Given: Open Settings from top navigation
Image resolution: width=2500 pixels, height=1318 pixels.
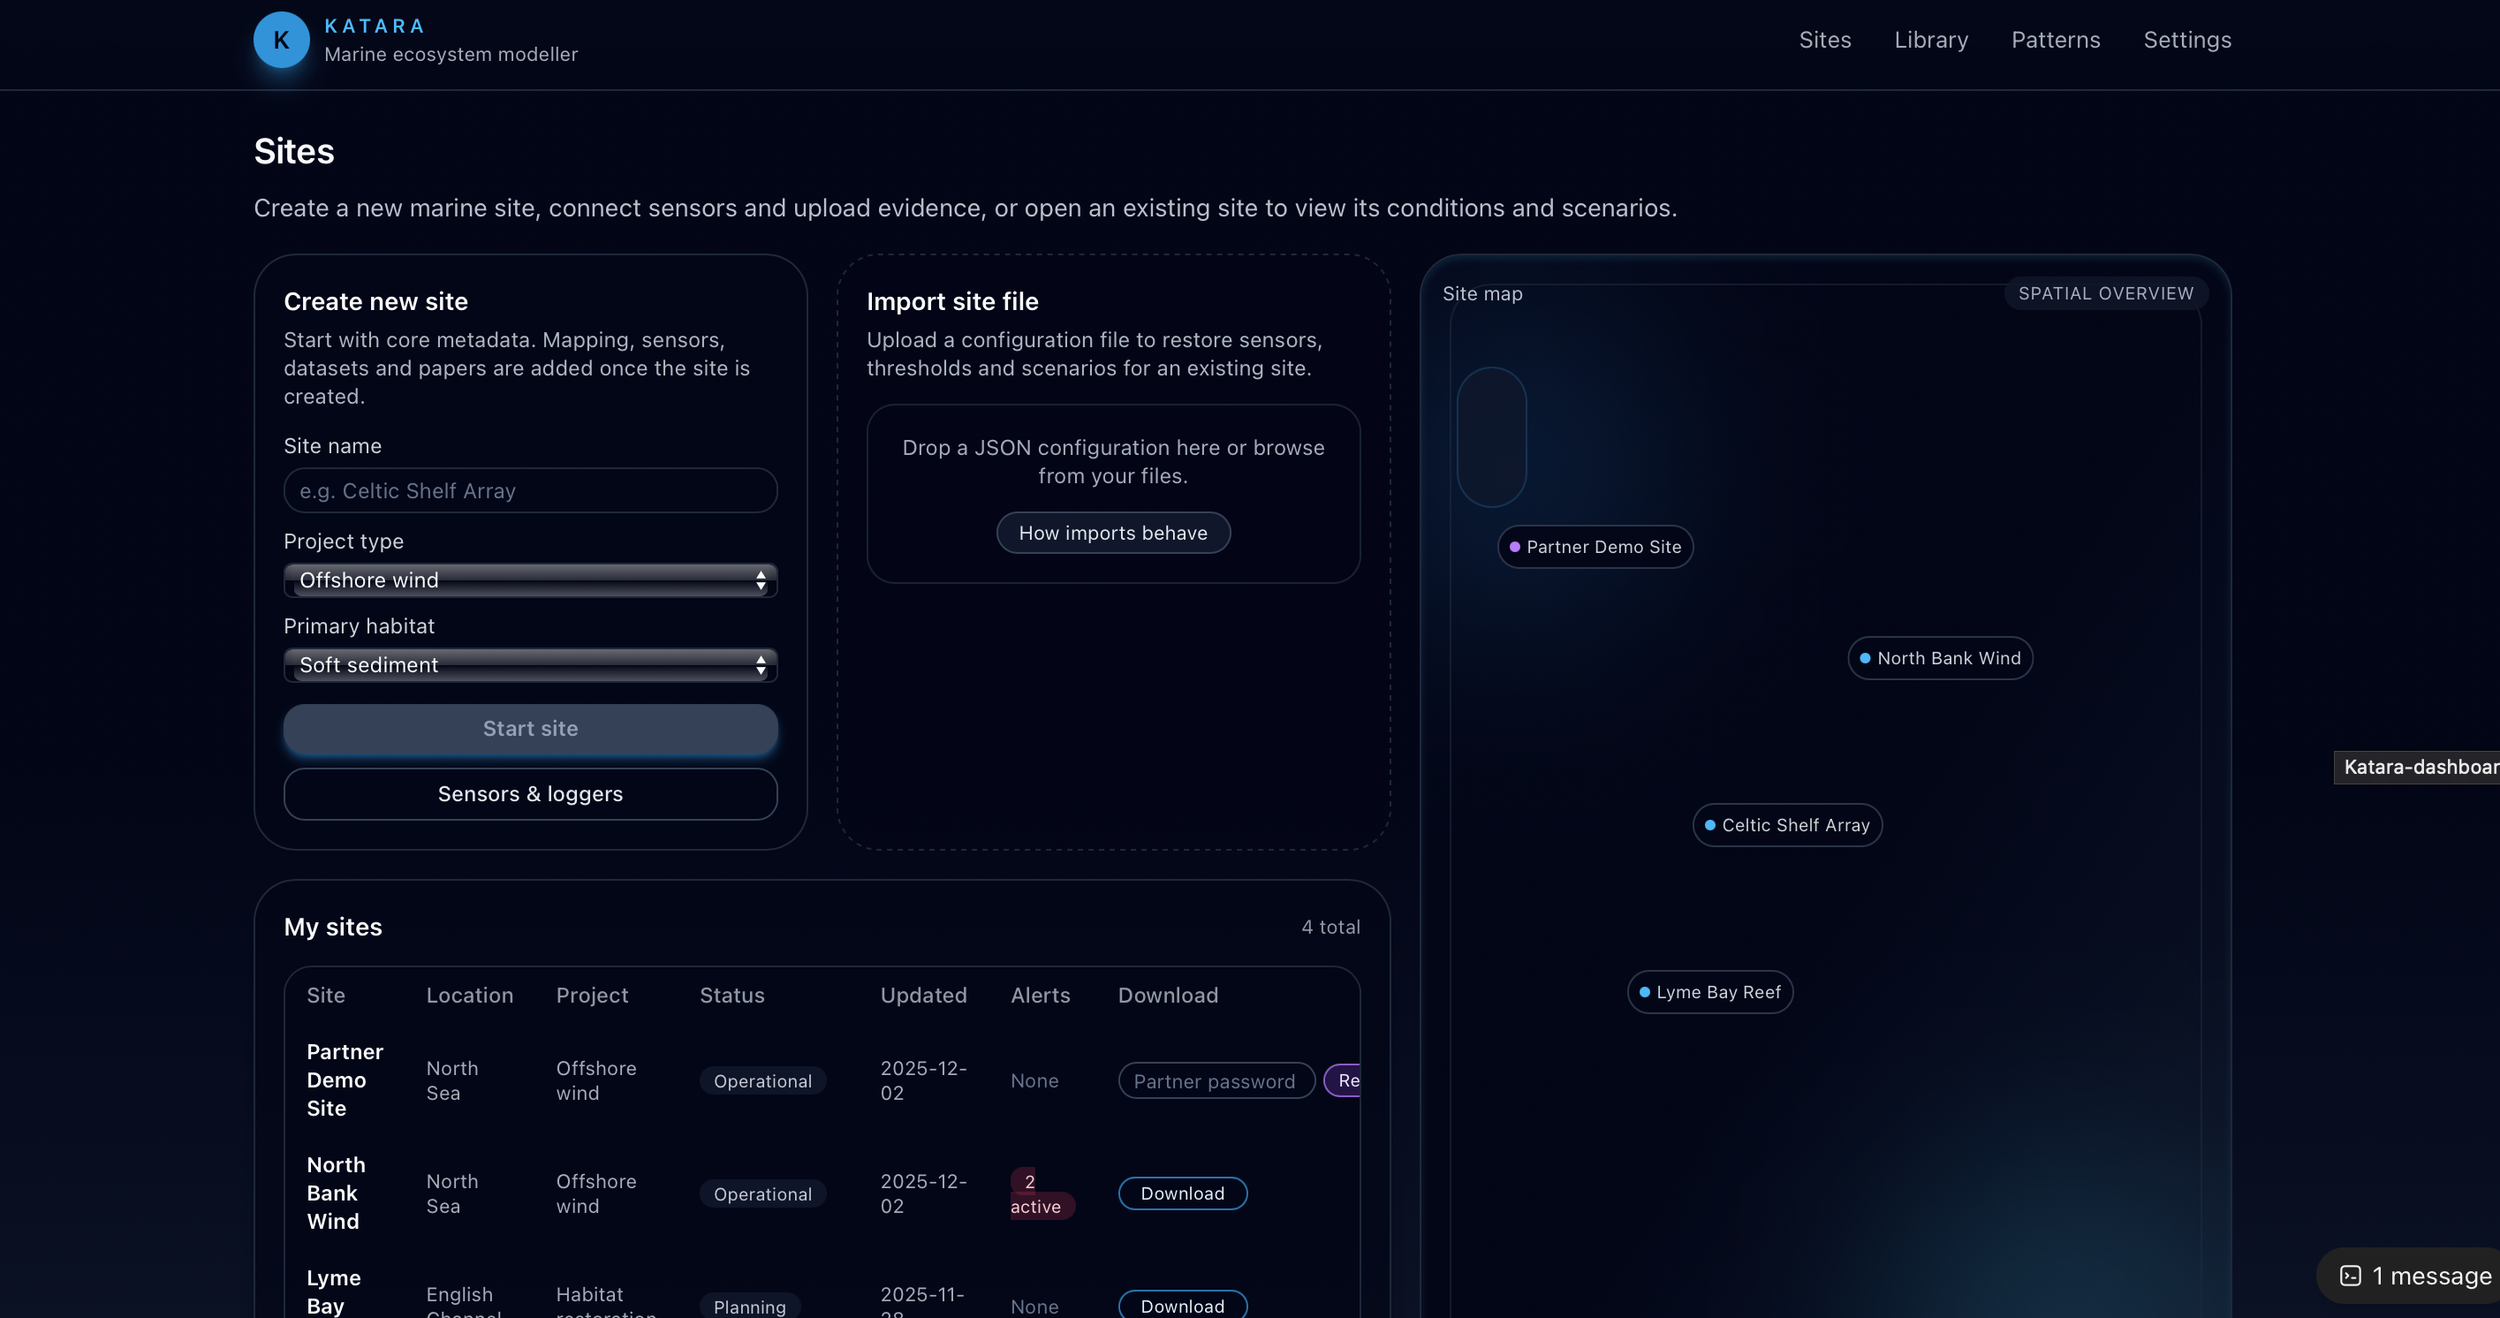Looking at the screenshot, I should tap(2186, 40).
